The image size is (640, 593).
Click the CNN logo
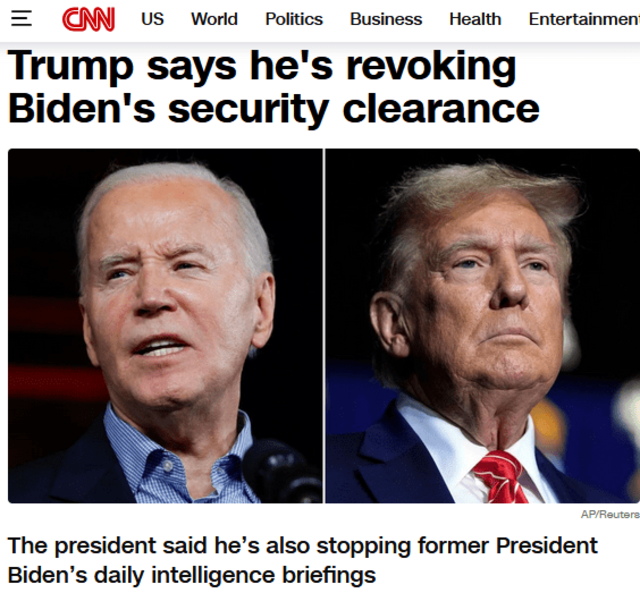tap(89, 19)
